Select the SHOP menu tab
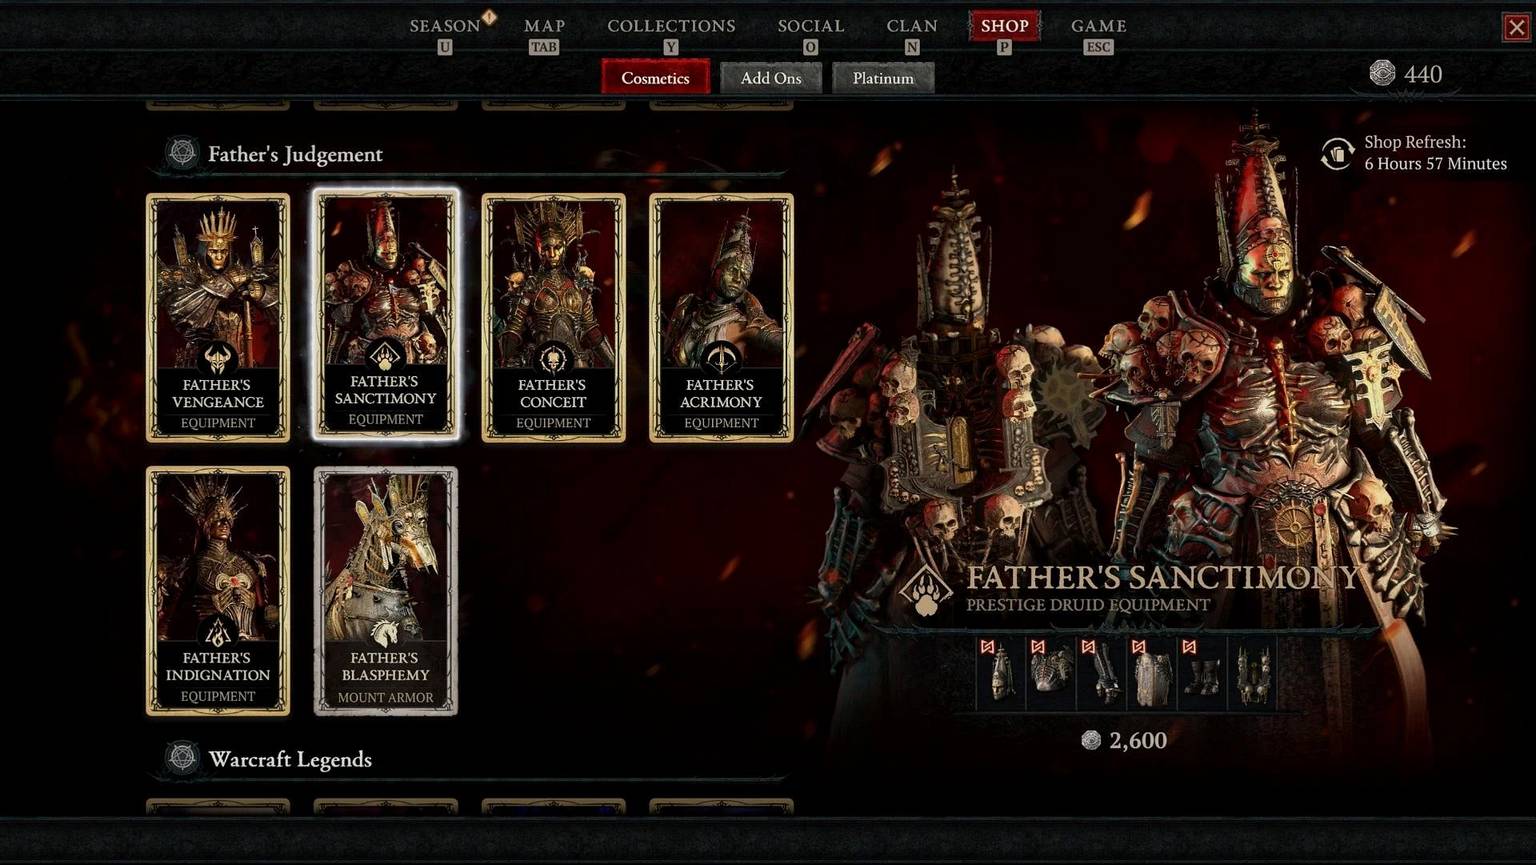Viewport: 1536px width, 865px height. [x=1004, y=26]
